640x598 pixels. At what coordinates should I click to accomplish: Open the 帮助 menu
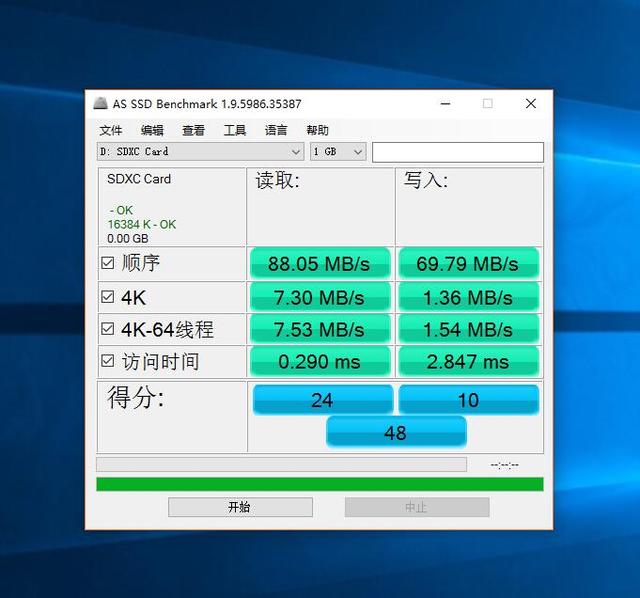[x=317, y=130]
